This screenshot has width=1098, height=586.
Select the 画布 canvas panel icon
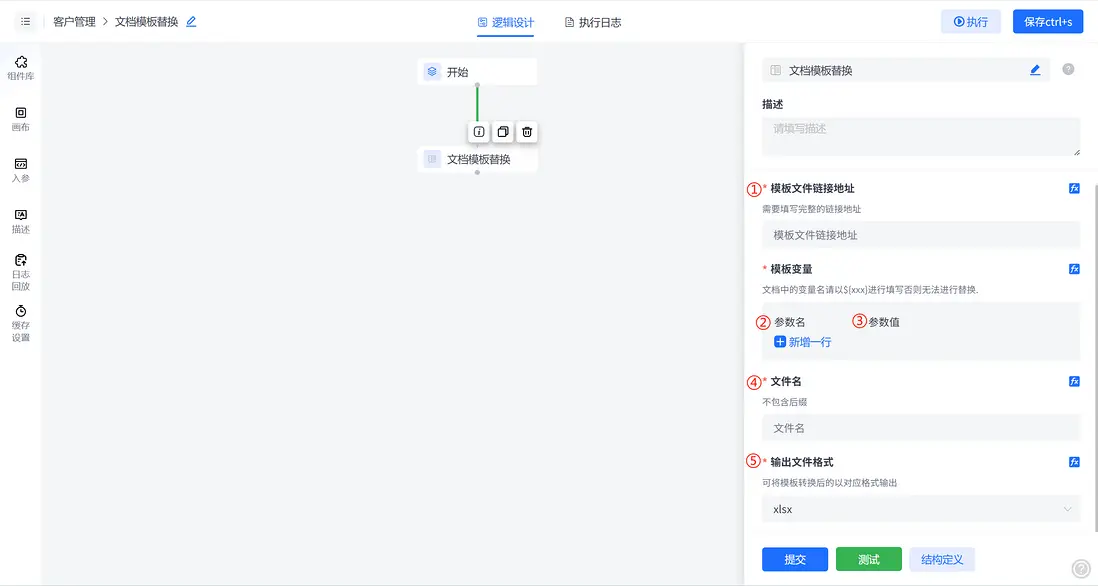point(21,118)
